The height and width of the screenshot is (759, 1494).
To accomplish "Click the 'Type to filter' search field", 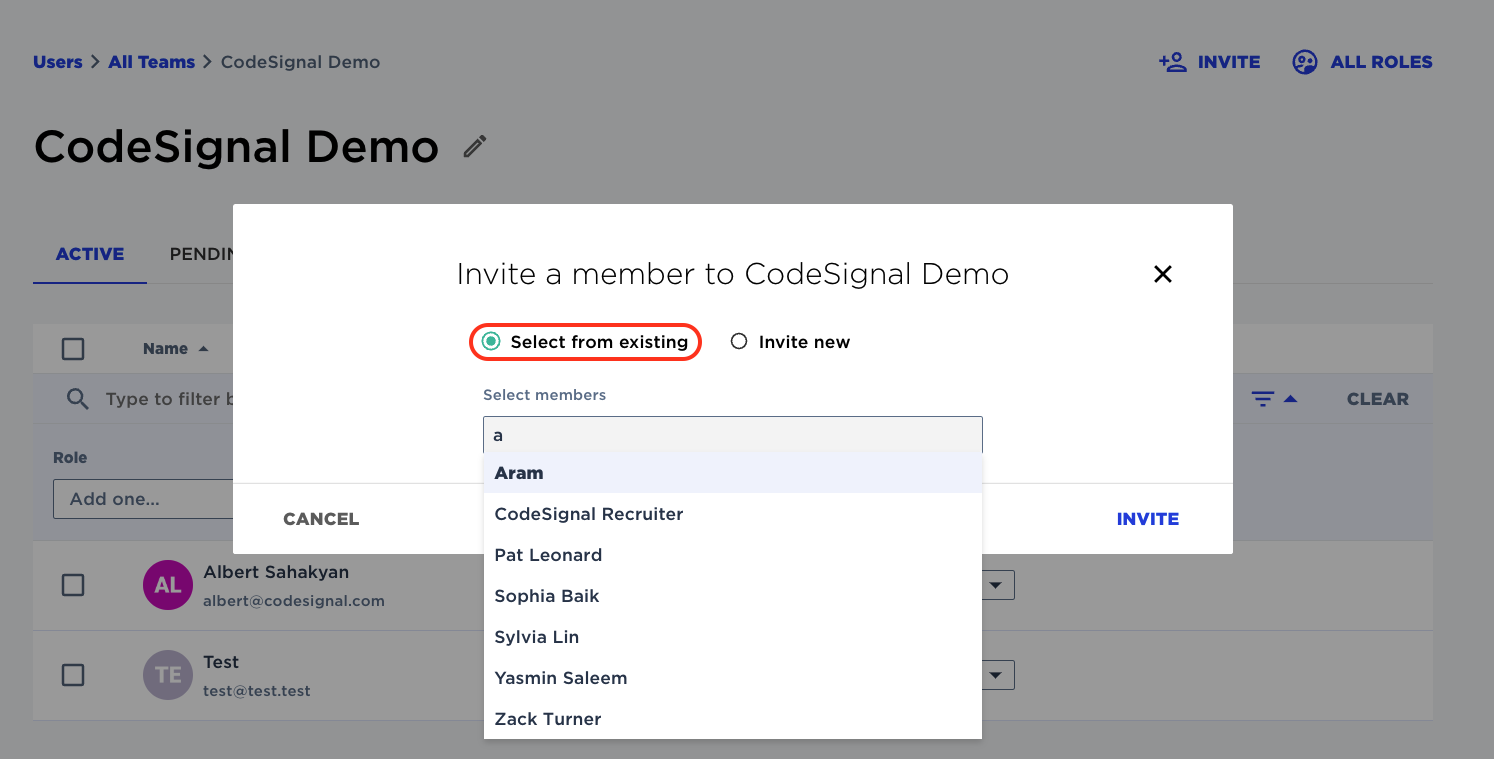I will [168, 399].
